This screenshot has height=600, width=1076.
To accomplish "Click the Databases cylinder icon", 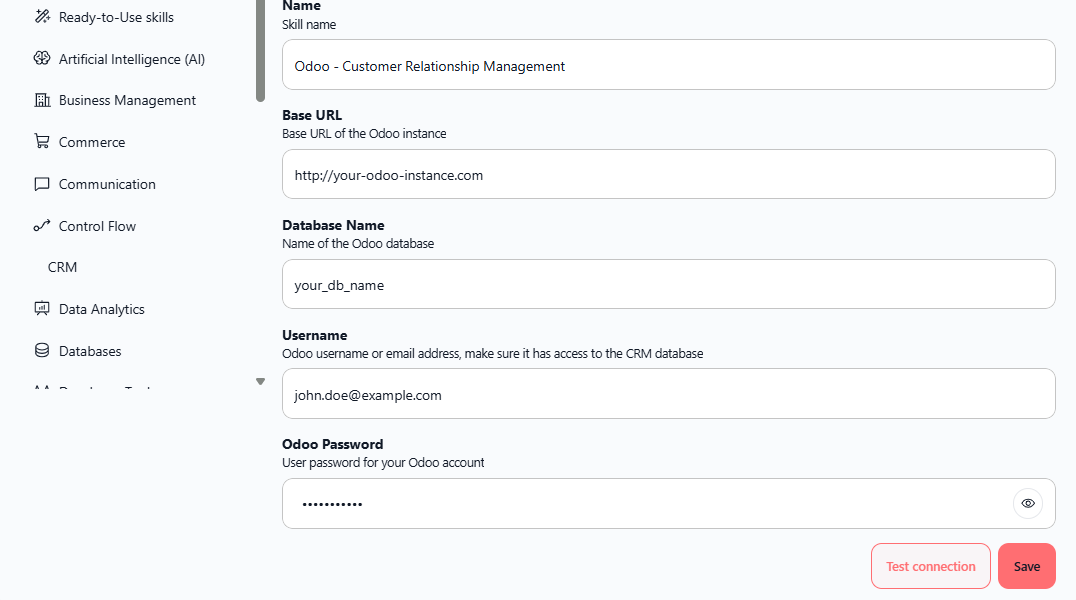I will [42, 351].
